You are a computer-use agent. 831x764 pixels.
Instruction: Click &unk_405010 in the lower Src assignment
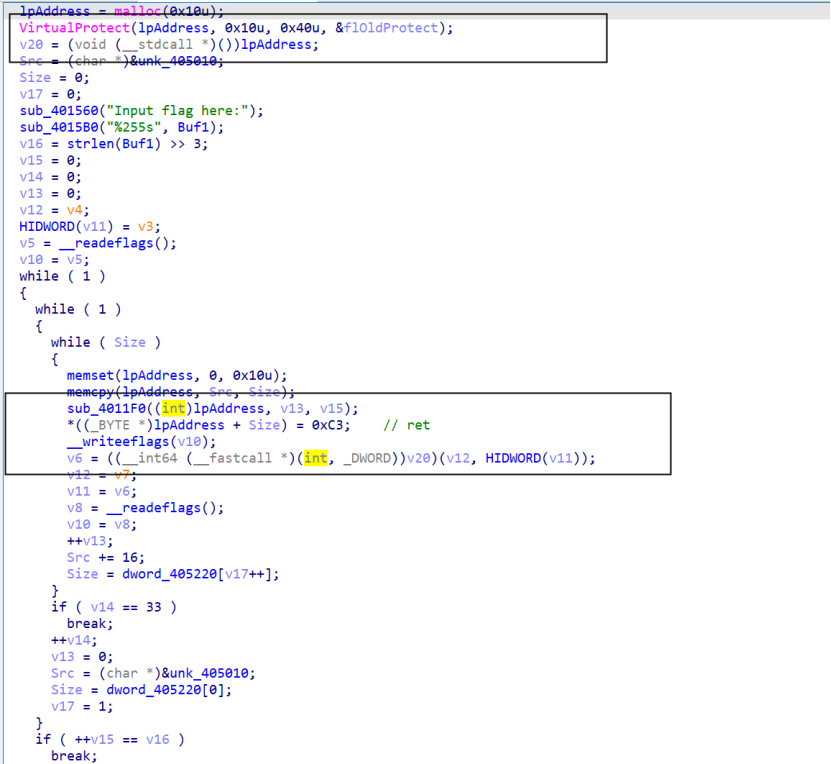[x=205, y=673]
